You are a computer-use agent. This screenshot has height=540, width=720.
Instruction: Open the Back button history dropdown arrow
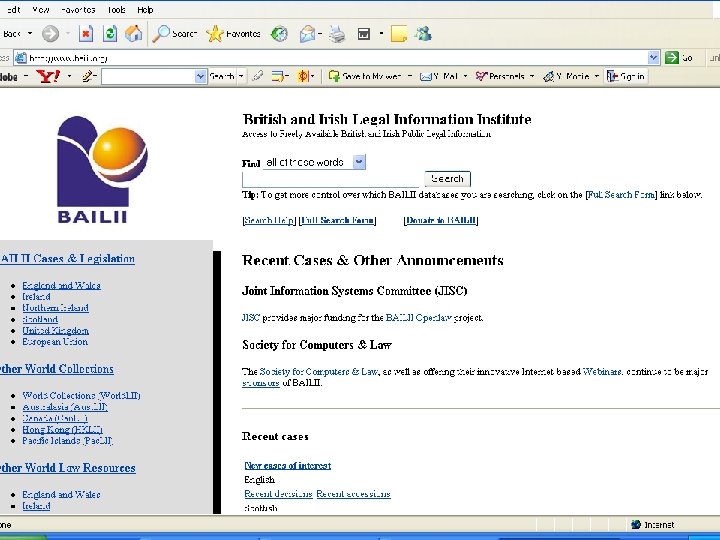(x=30, y=34)
